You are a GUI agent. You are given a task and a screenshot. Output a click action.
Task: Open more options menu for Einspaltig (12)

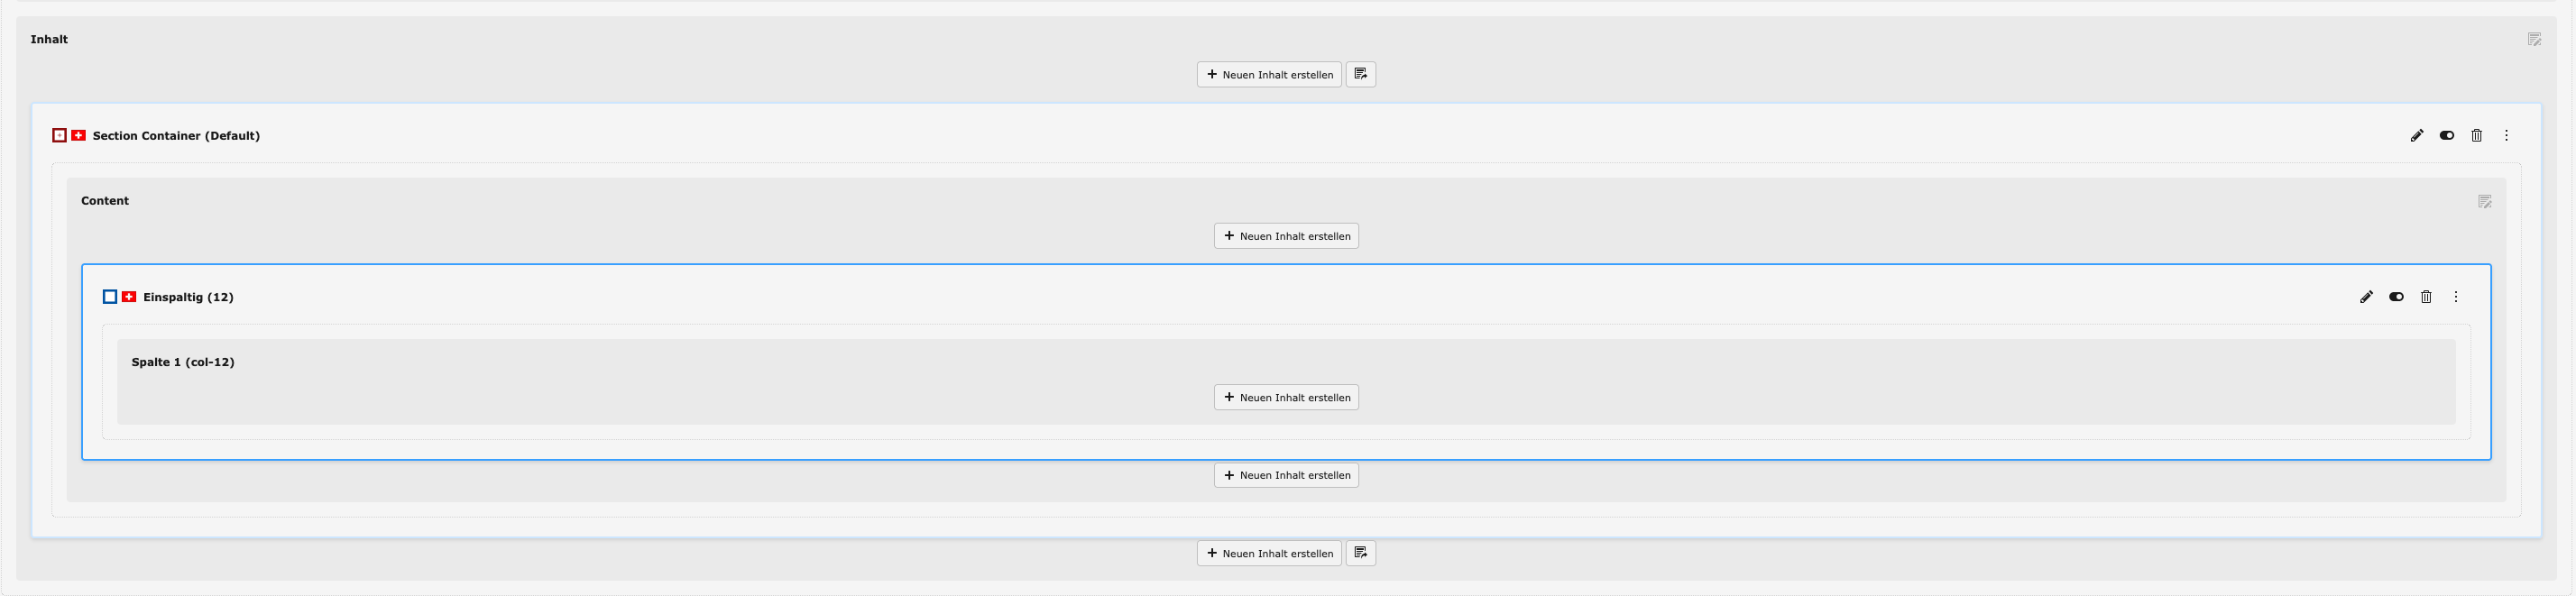tap(2455, 297)
